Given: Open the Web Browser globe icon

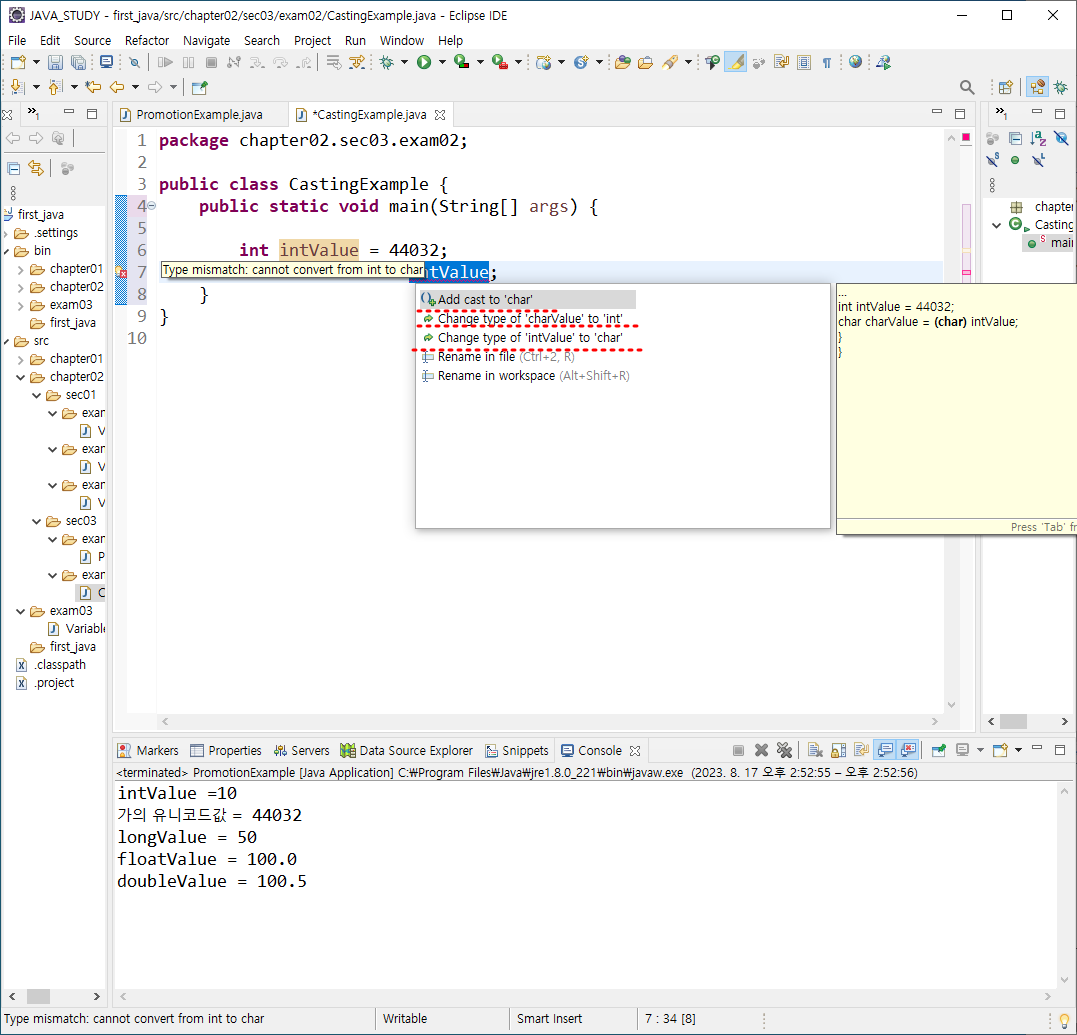Looking at the screenshot, I should 855,62.
